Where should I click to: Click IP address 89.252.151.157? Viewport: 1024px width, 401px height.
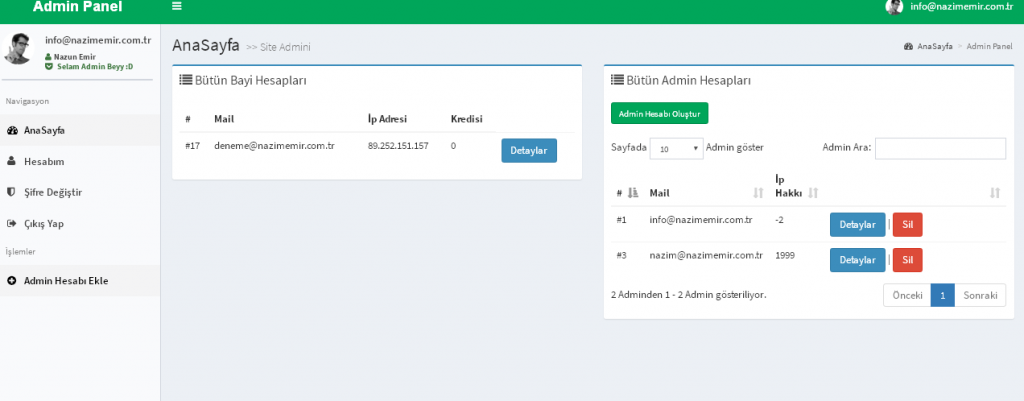point(398,146)
